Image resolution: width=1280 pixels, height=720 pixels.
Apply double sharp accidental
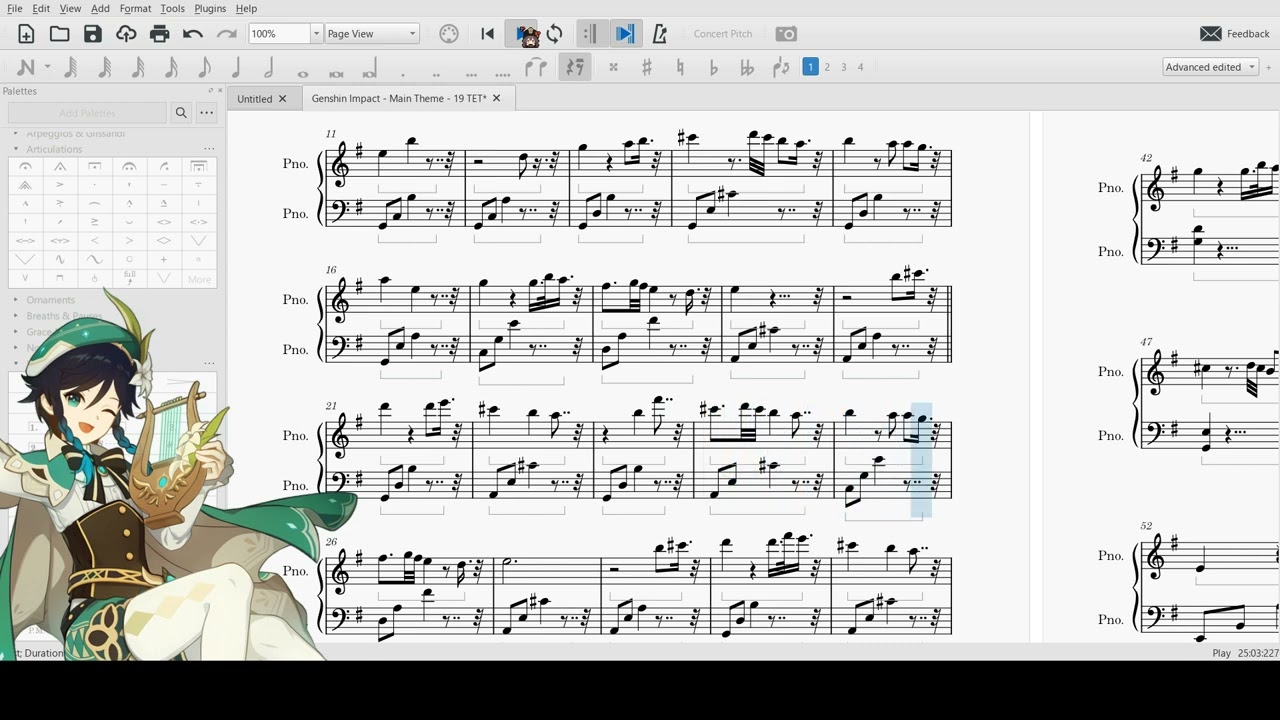(x=613, y=68)
